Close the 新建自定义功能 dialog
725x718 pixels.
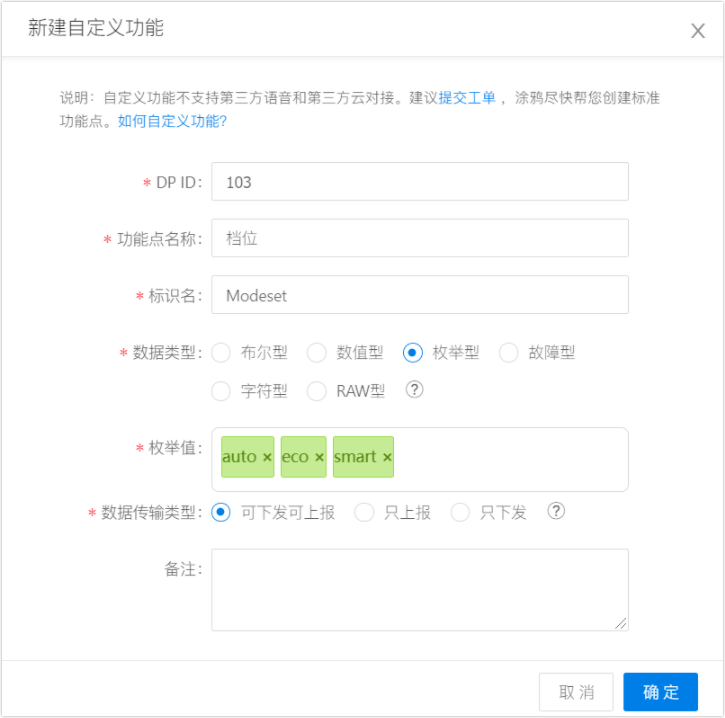[x=698, y=30]
